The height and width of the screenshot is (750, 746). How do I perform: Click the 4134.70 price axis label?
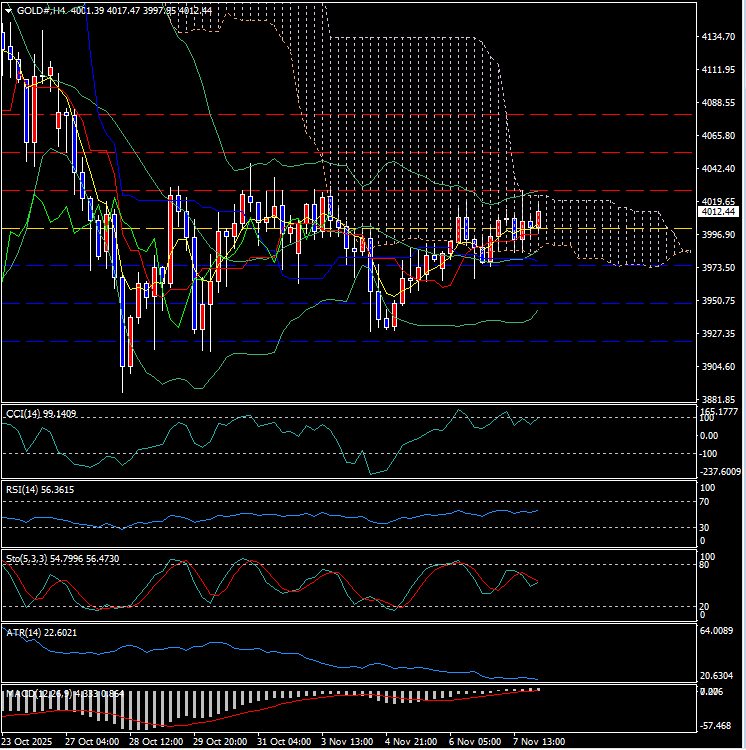point(718,36)
